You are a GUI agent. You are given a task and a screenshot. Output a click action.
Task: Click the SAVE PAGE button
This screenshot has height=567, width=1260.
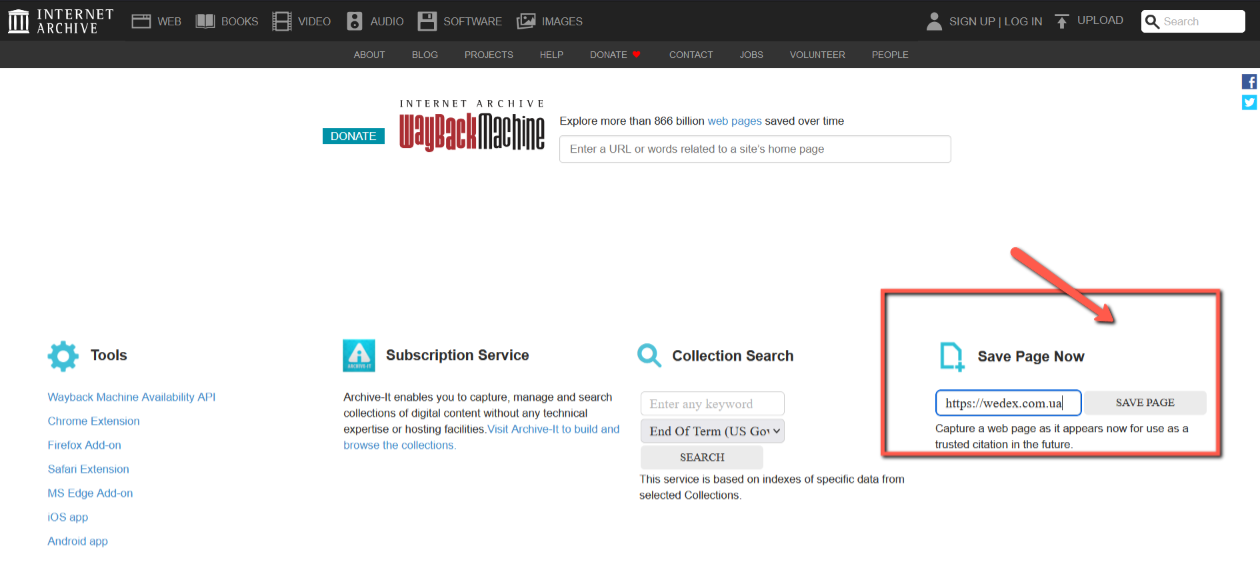coord(1145,402)
